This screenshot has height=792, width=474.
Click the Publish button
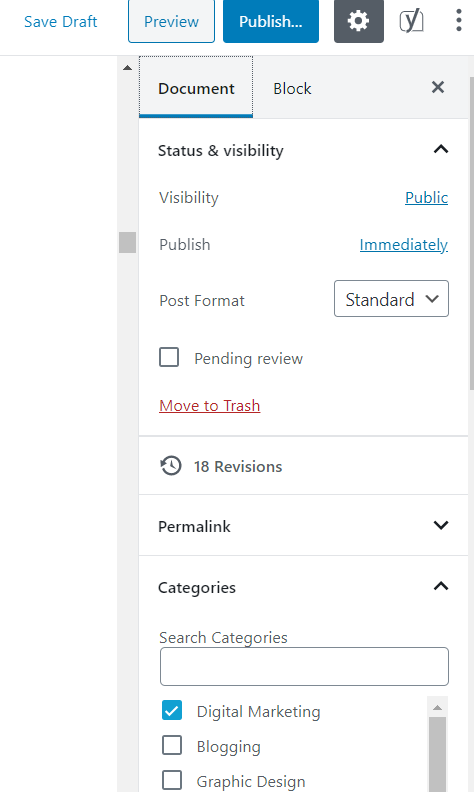tap(271, 21)
